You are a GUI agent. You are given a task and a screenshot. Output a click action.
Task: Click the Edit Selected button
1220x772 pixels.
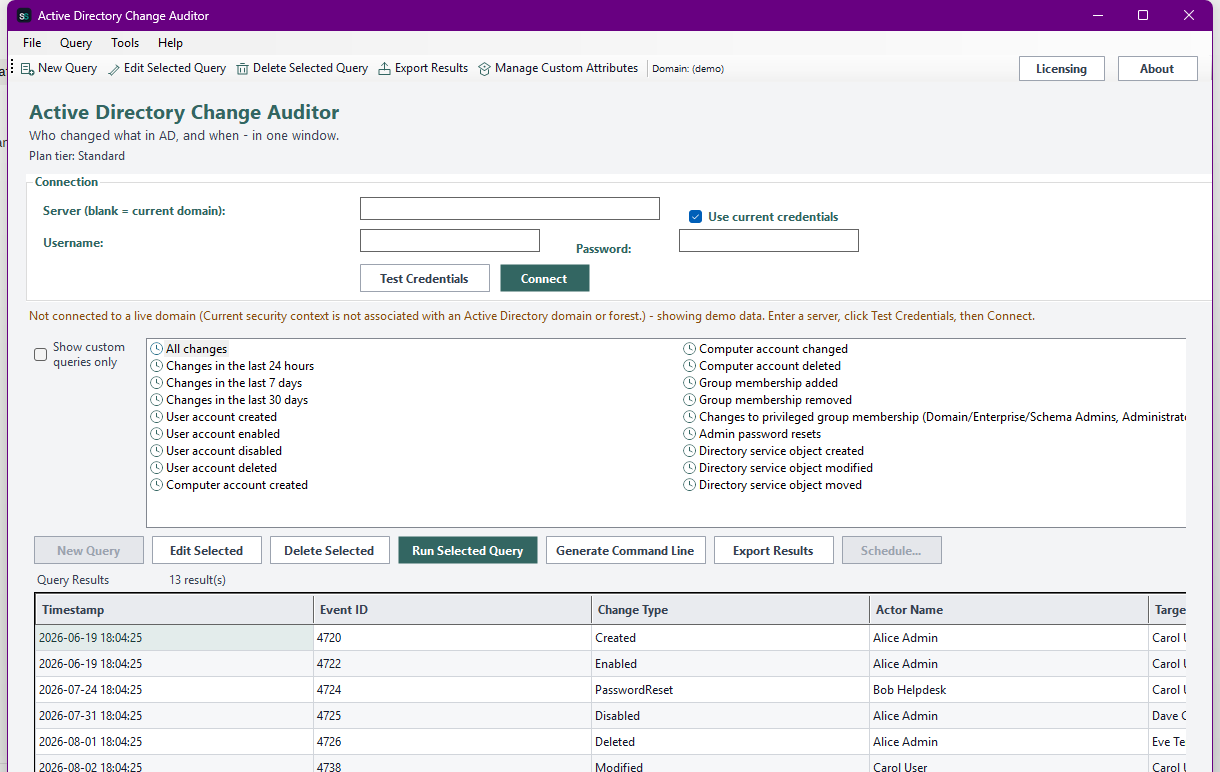coord(206,550)
